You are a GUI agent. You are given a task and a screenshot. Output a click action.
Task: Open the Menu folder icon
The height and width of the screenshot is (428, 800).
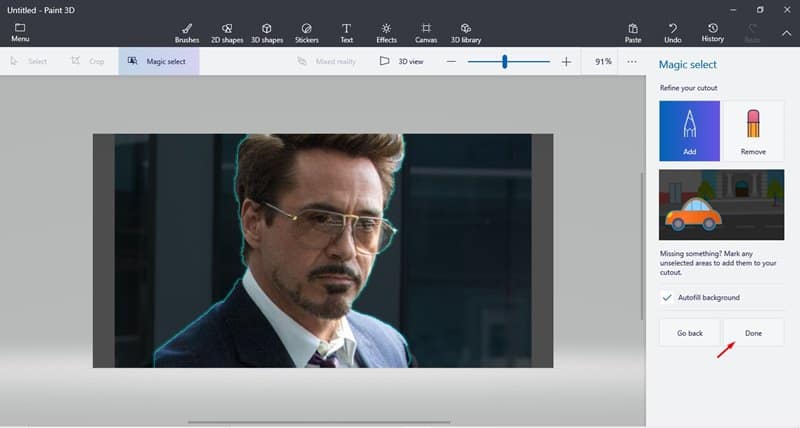(x=20, y=32)
